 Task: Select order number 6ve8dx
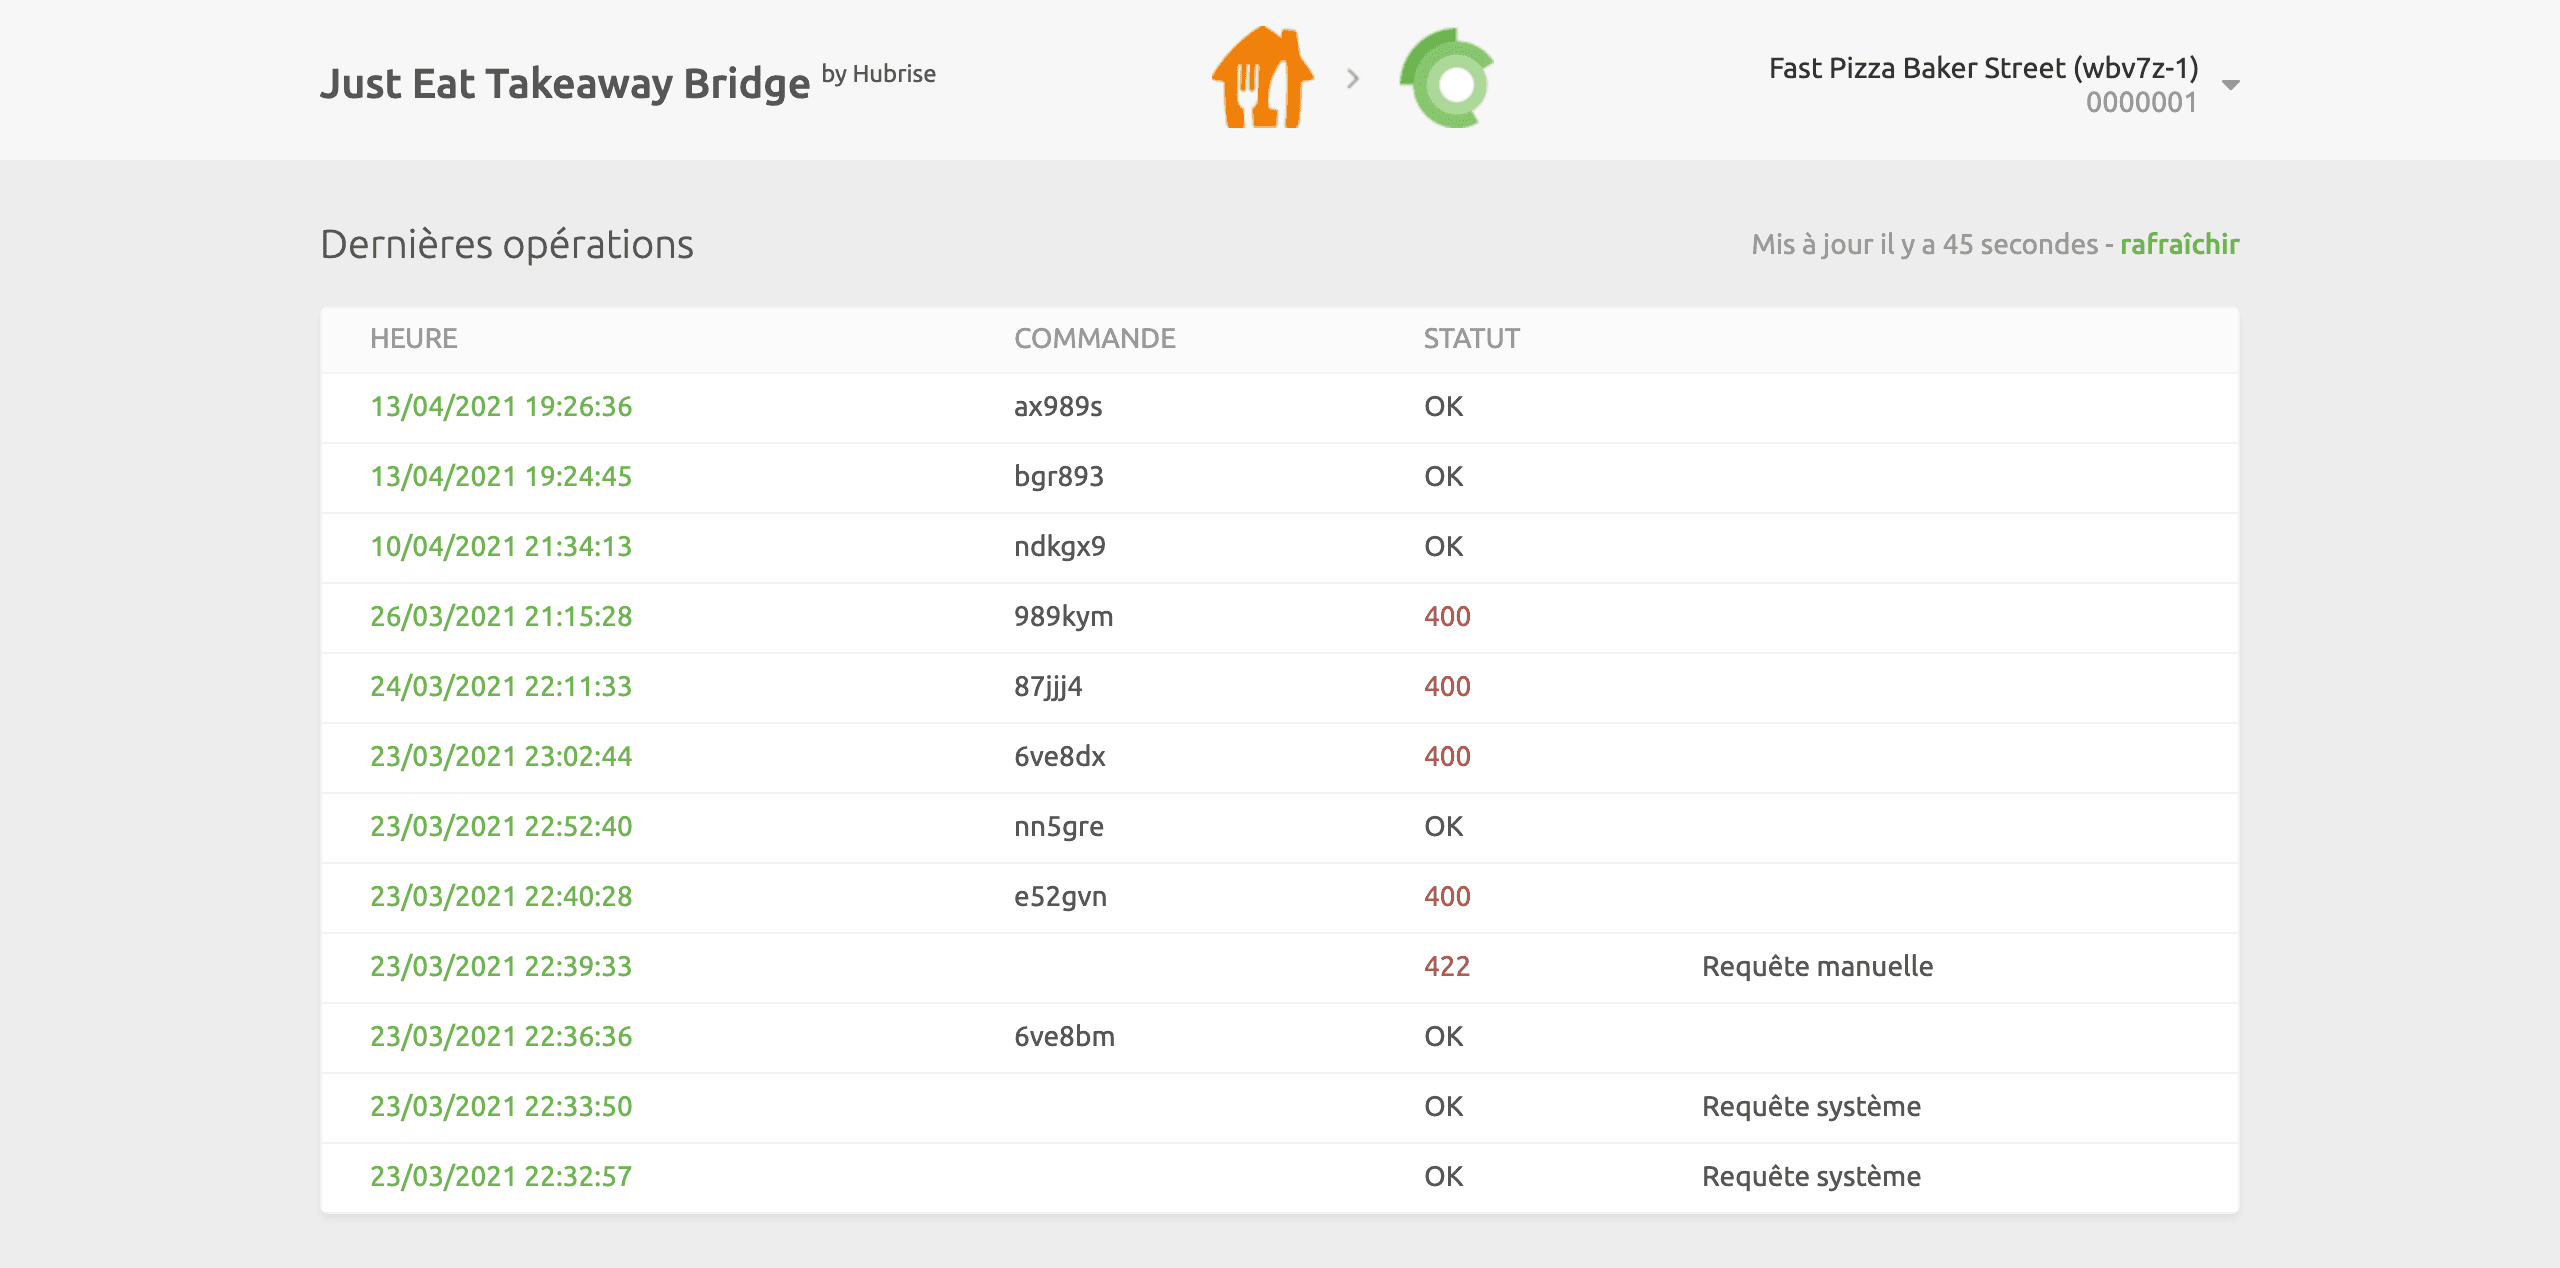tap(1060, 757)
